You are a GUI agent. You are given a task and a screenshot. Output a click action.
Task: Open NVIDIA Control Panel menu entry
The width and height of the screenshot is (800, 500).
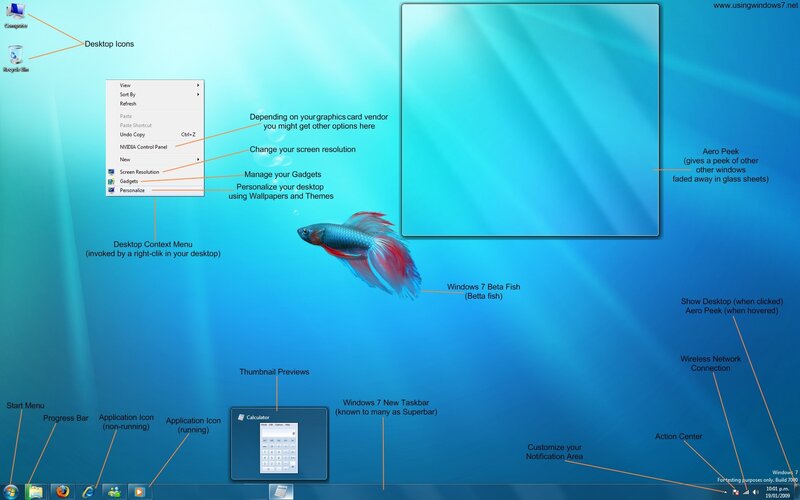point(155,147)
